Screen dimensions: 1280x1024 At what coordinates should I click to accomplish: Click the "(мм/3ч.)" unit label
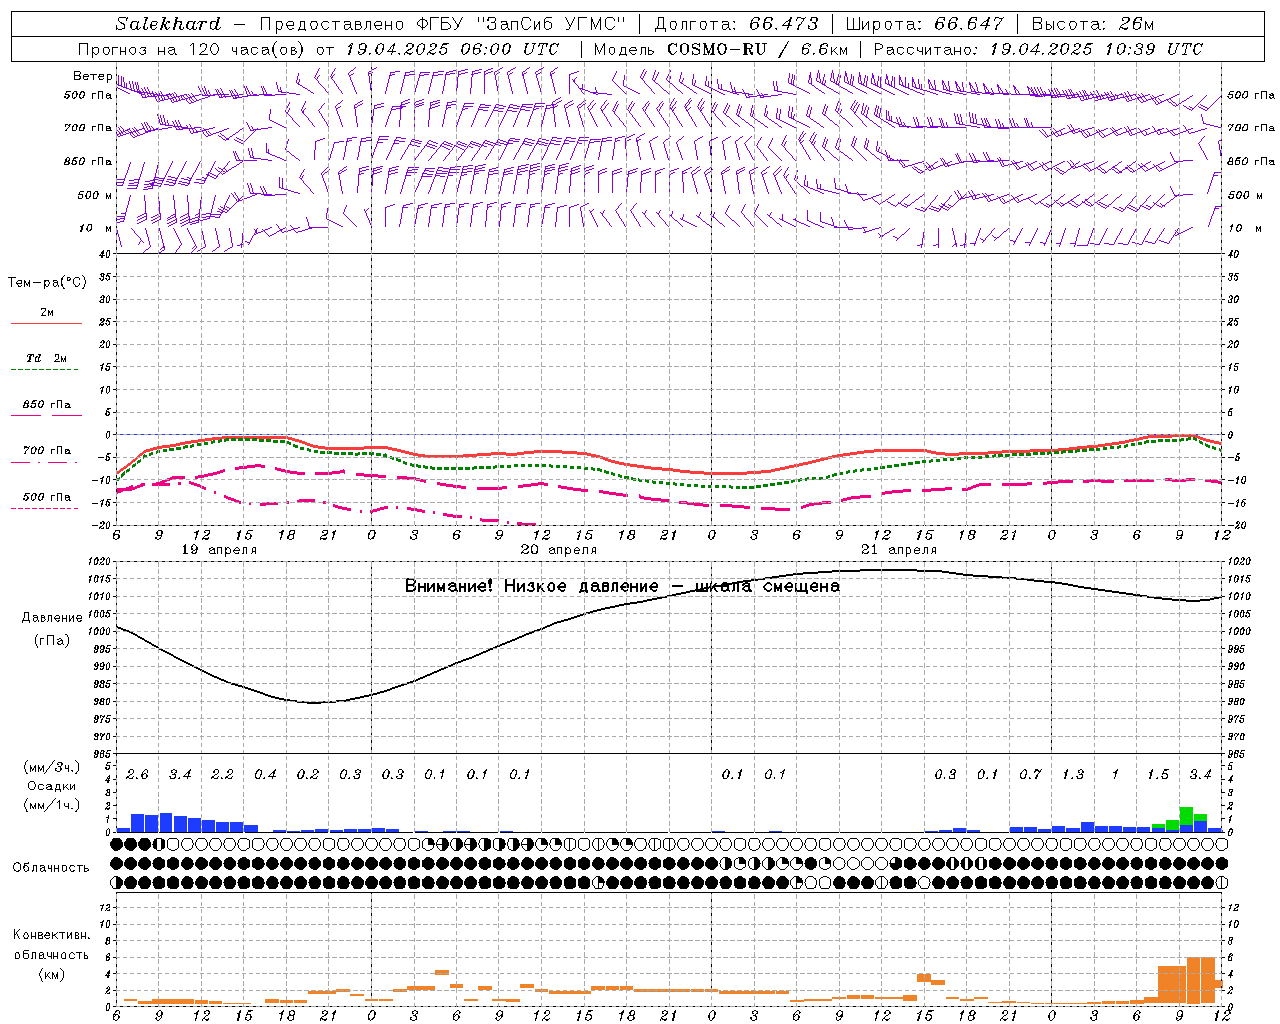click(x=51, y=767)
